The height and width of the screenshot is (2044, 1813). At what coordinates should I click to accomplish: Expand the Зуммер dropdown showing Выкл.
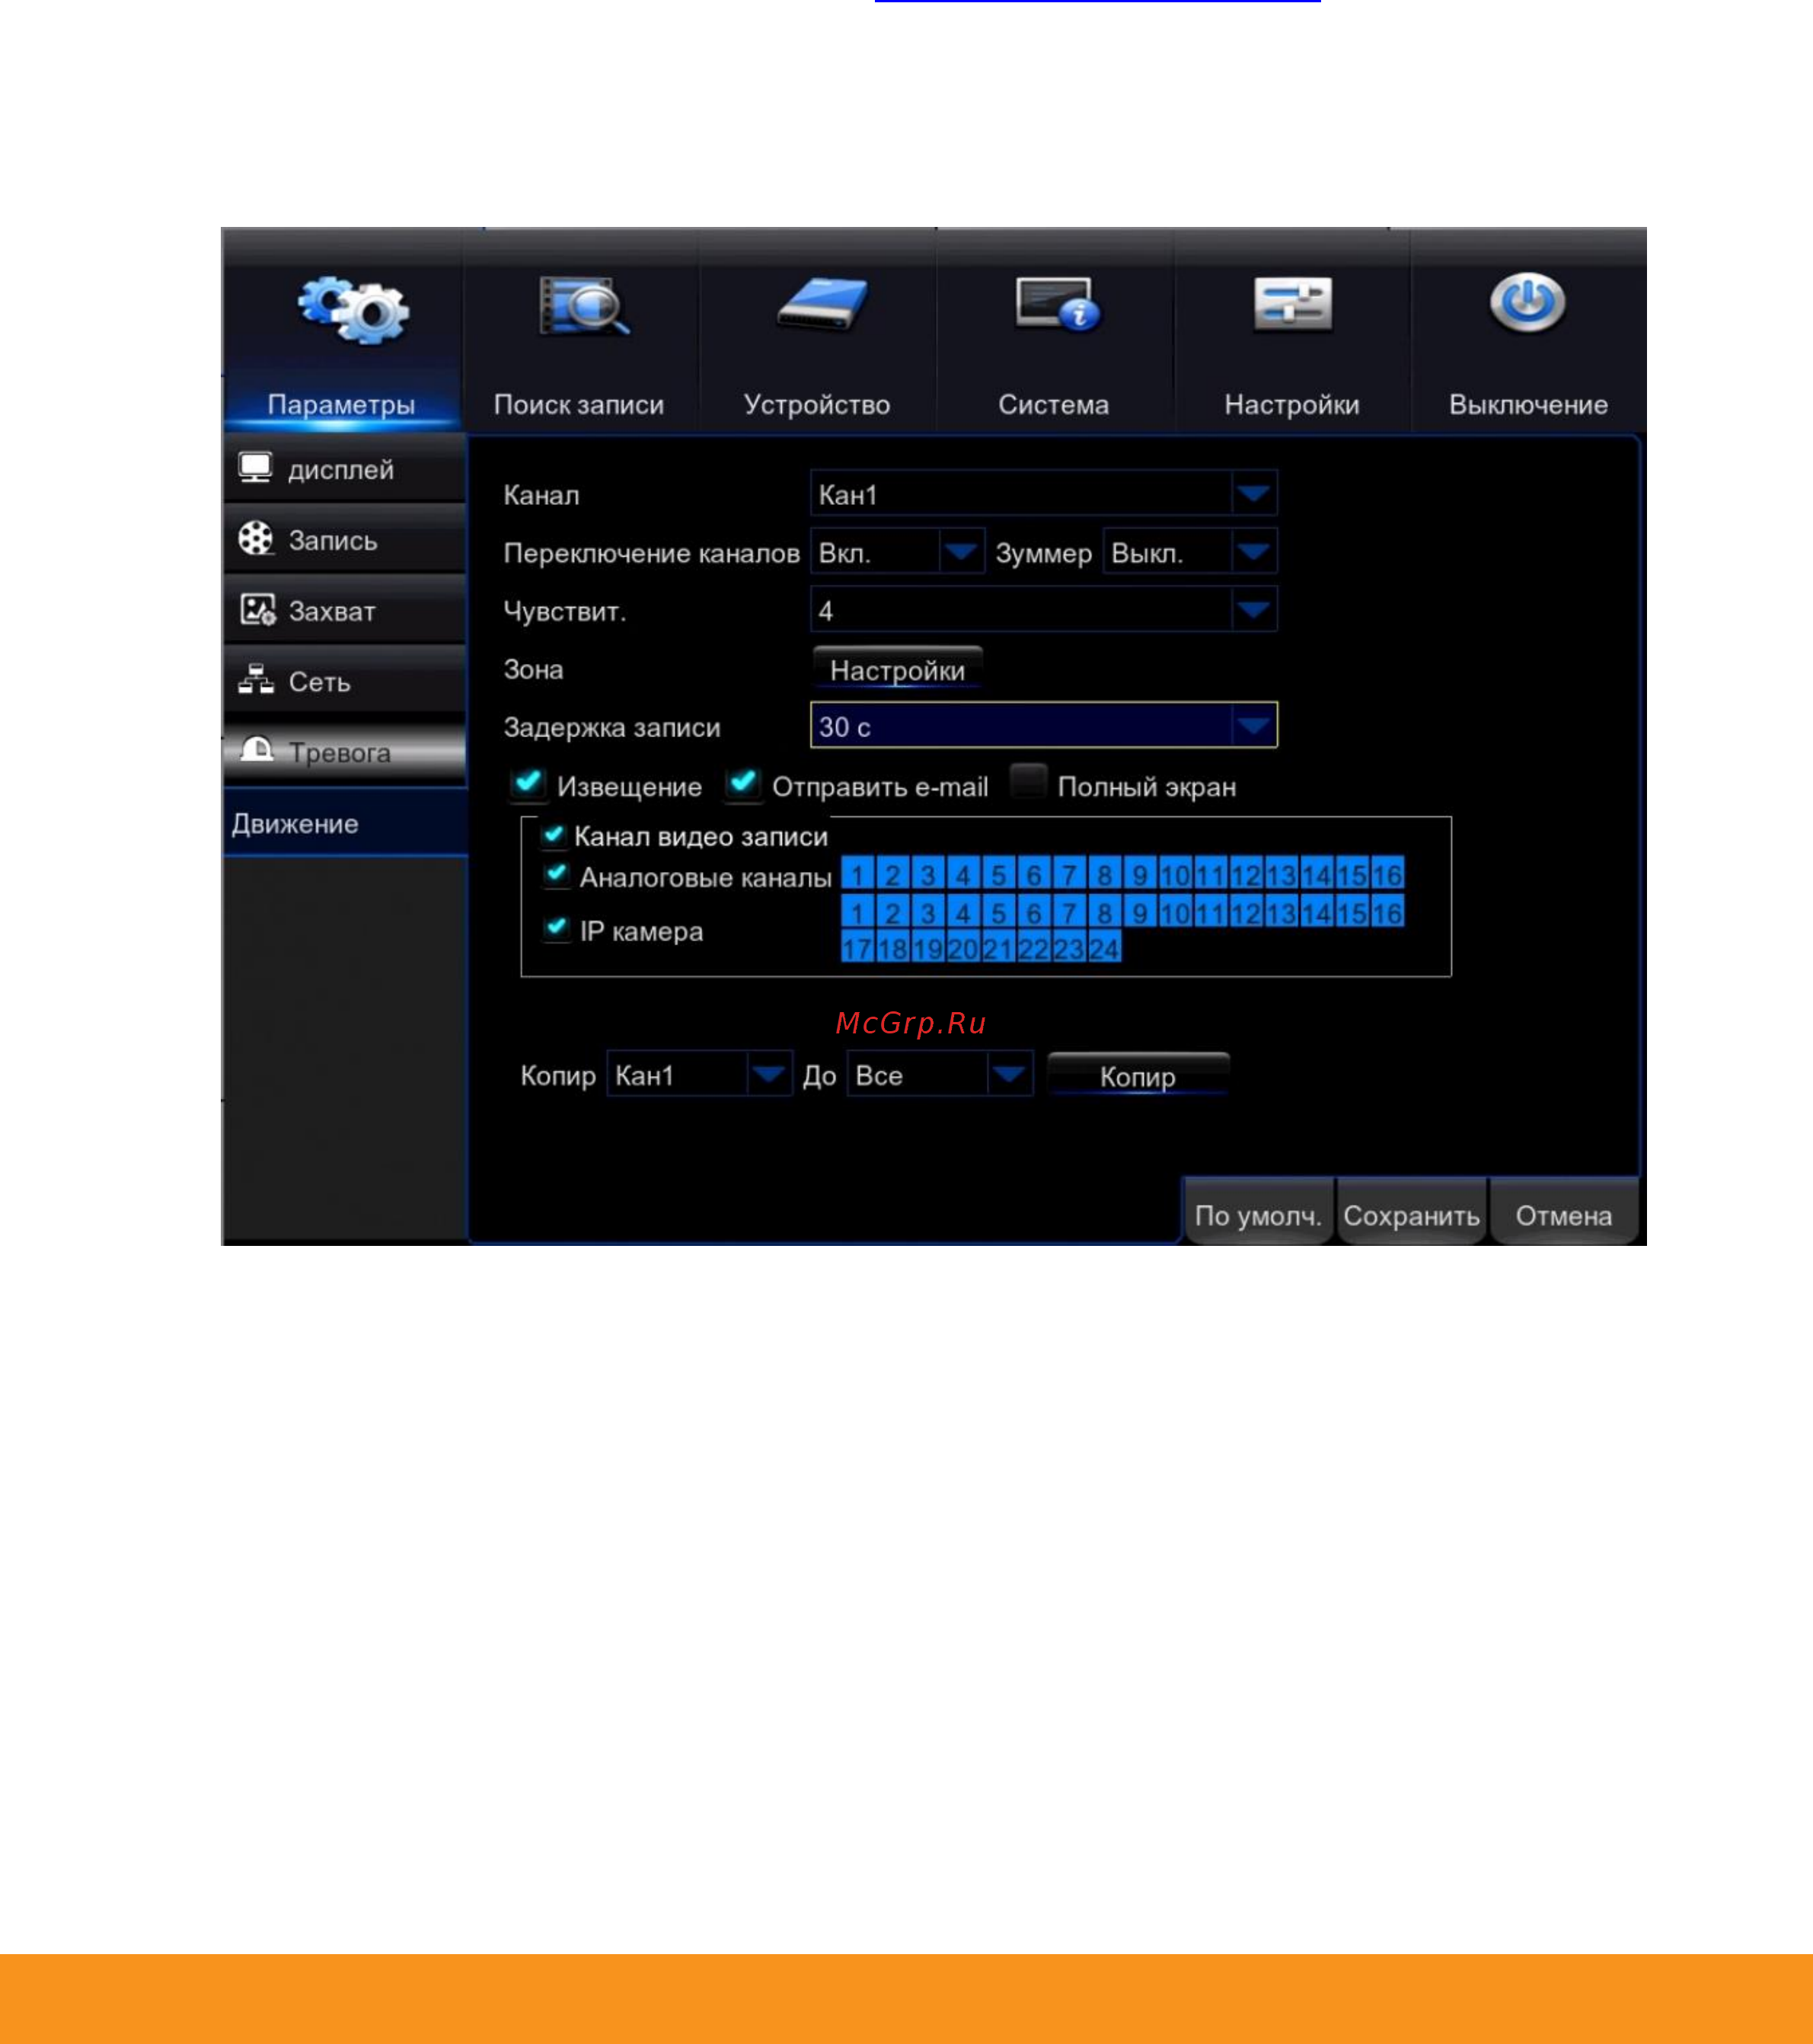[x=1189, y=552]
